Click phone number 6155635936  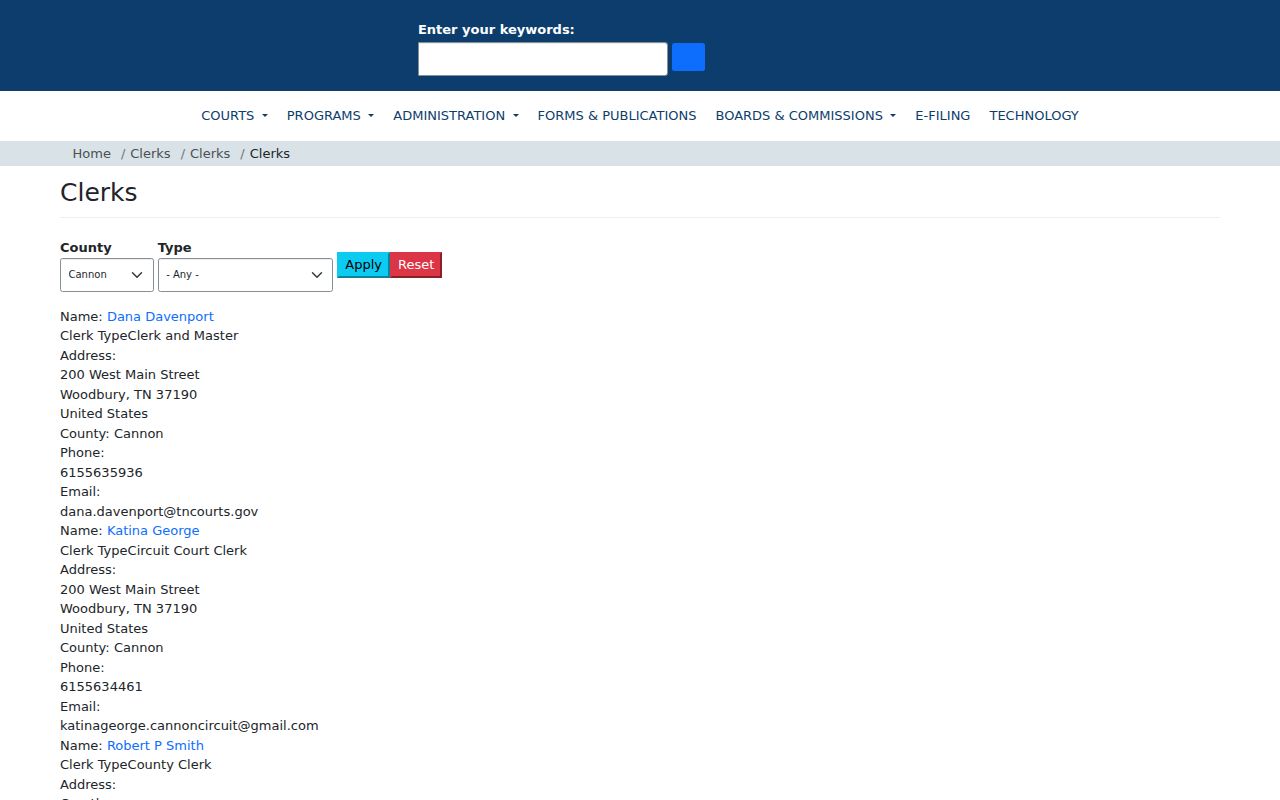pos(101,472)
